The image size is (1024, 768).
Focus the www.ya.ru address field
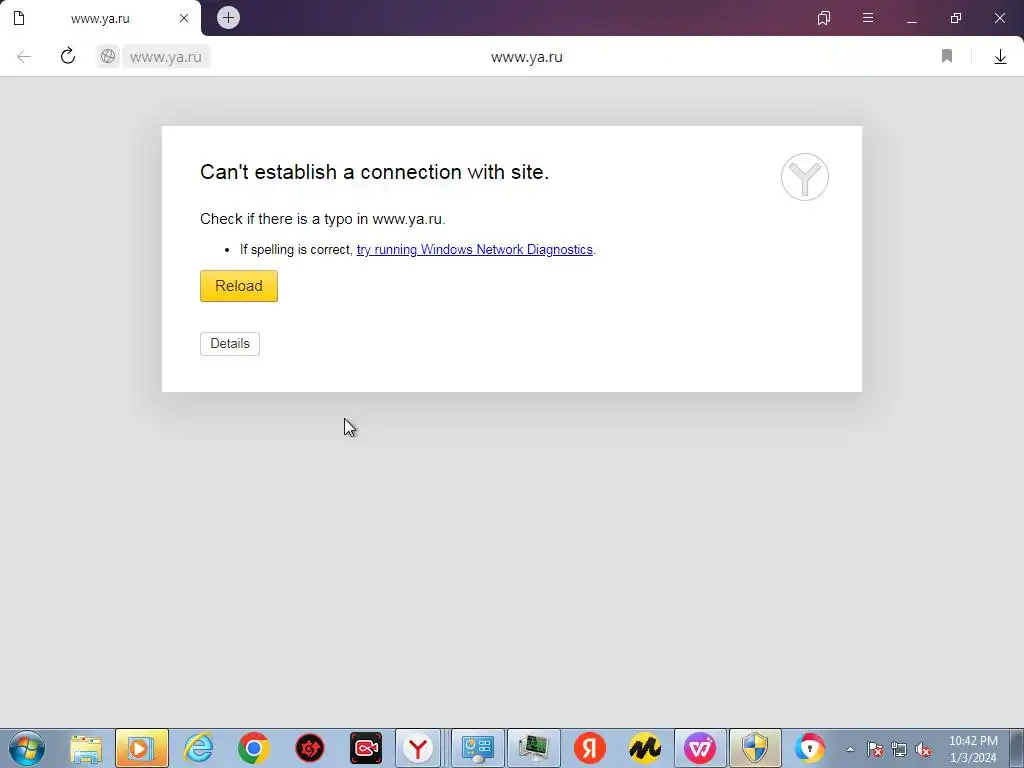[166, 57]
